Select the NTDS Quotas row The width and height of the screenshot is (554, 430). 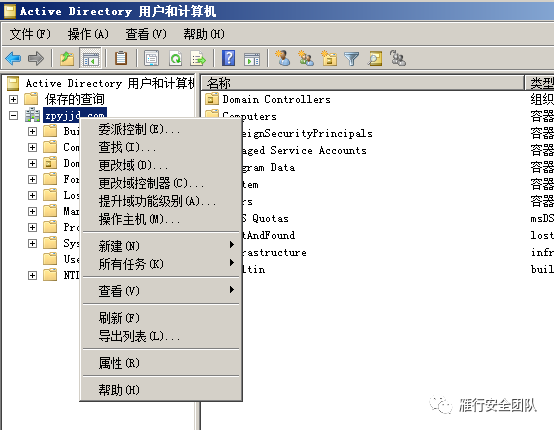tap(265, 218)
